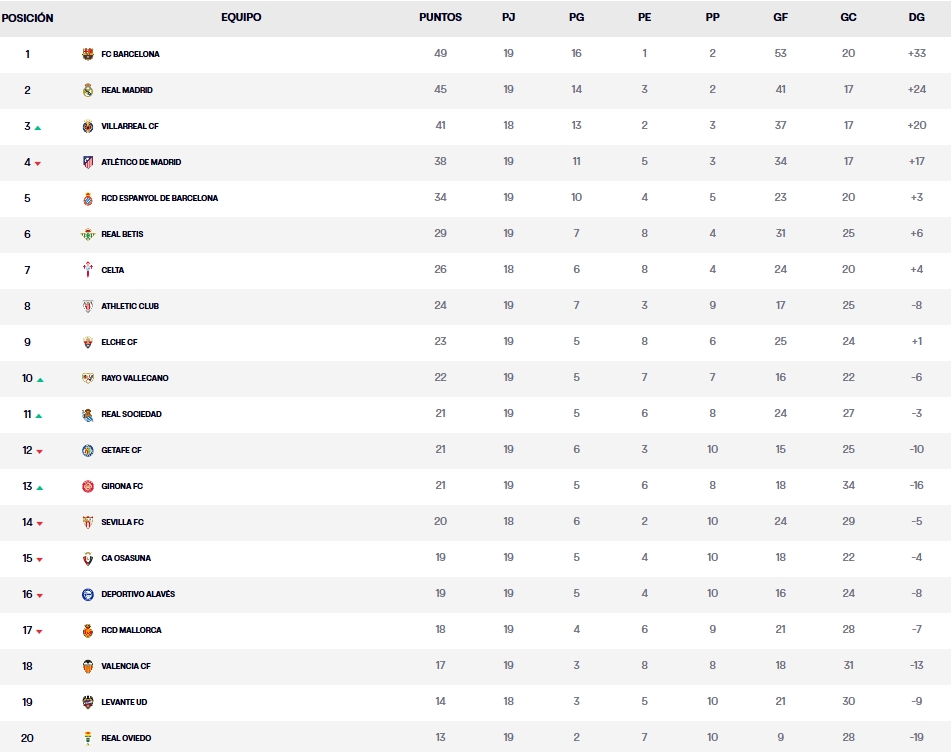Click the DG column header
951x752 pixels.
click(916, 18)
